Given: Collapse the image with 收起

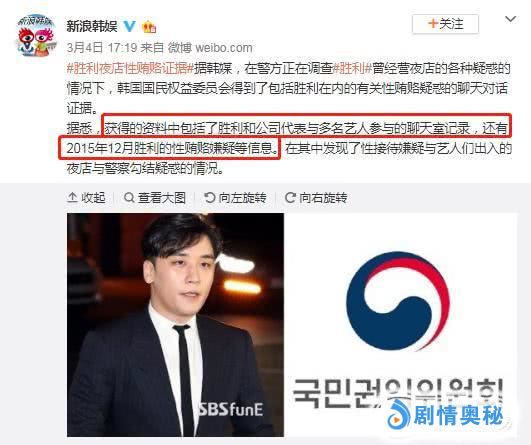Looking at the screenshot, I should point(87,197).
